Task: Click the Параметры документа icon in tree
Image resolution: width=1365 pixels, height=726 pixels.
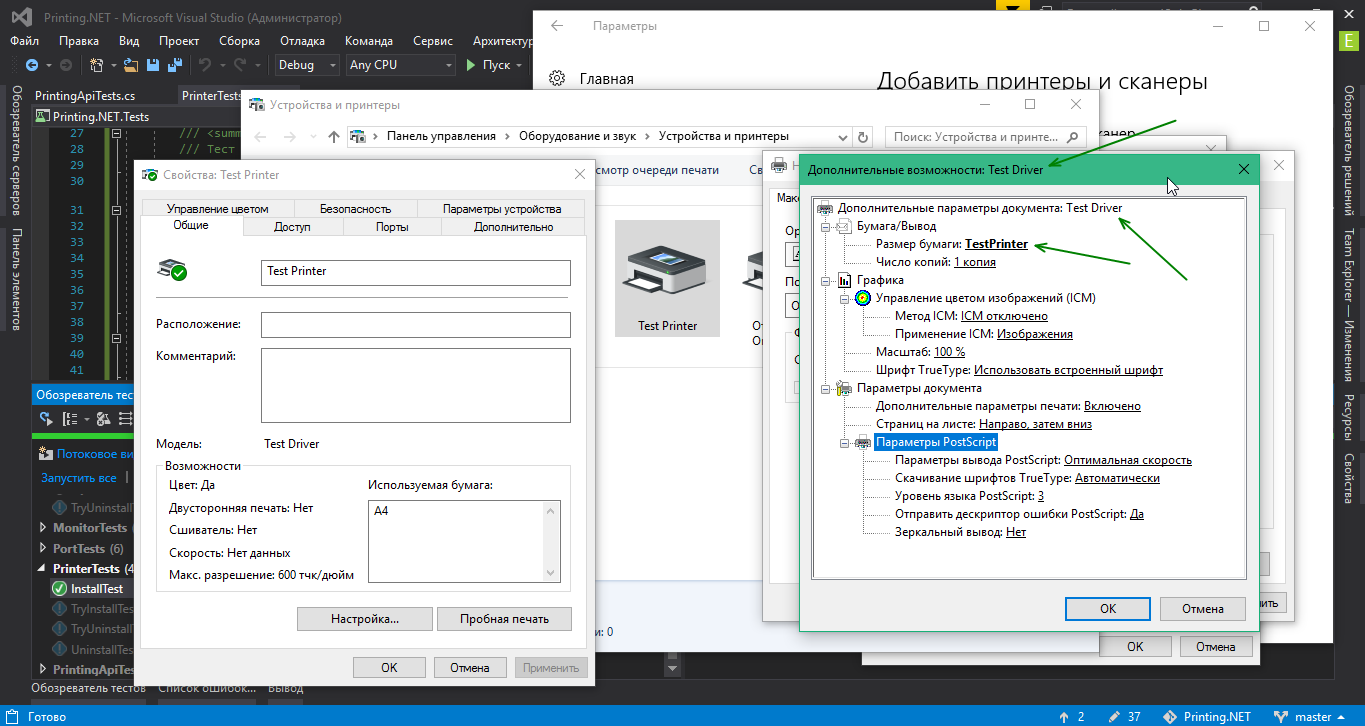Action: pyautogui.click(x=844, y=388)
